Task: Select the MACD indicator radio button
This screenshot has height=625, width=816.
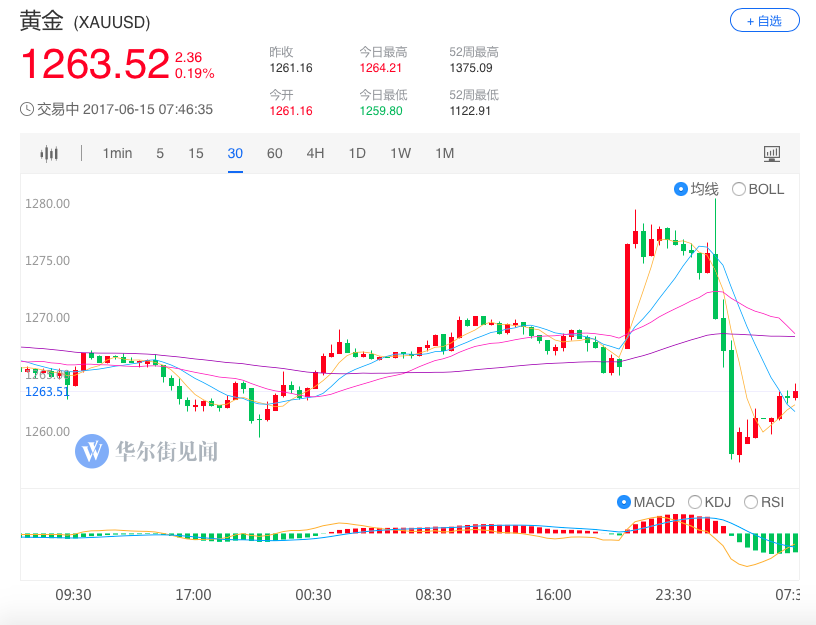Action: click(x=623, y=502)
